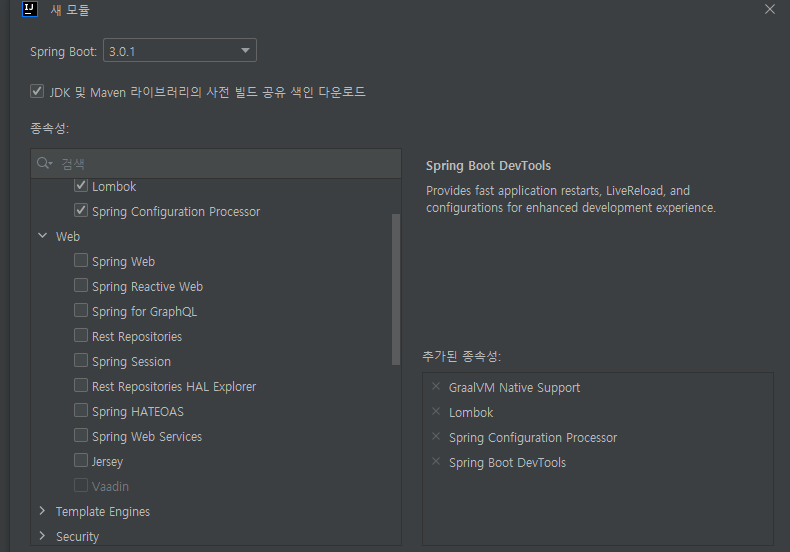Select the Spring Web Services label
The width and height of the screenshot is (790, 552).
pos(147,437)
